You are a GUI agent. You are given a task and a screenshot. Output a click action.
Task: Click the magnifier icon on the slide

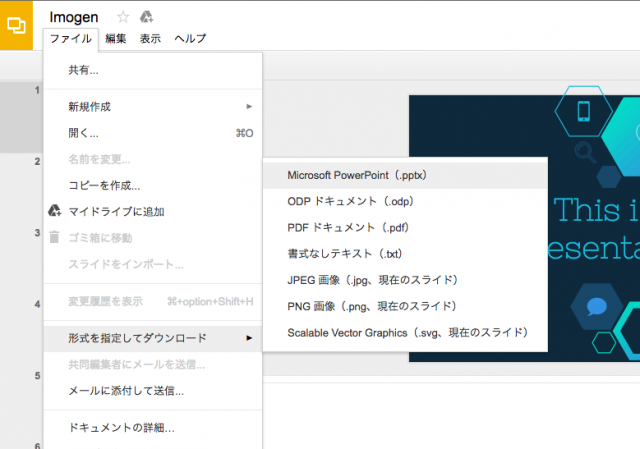tap(585, 151)
